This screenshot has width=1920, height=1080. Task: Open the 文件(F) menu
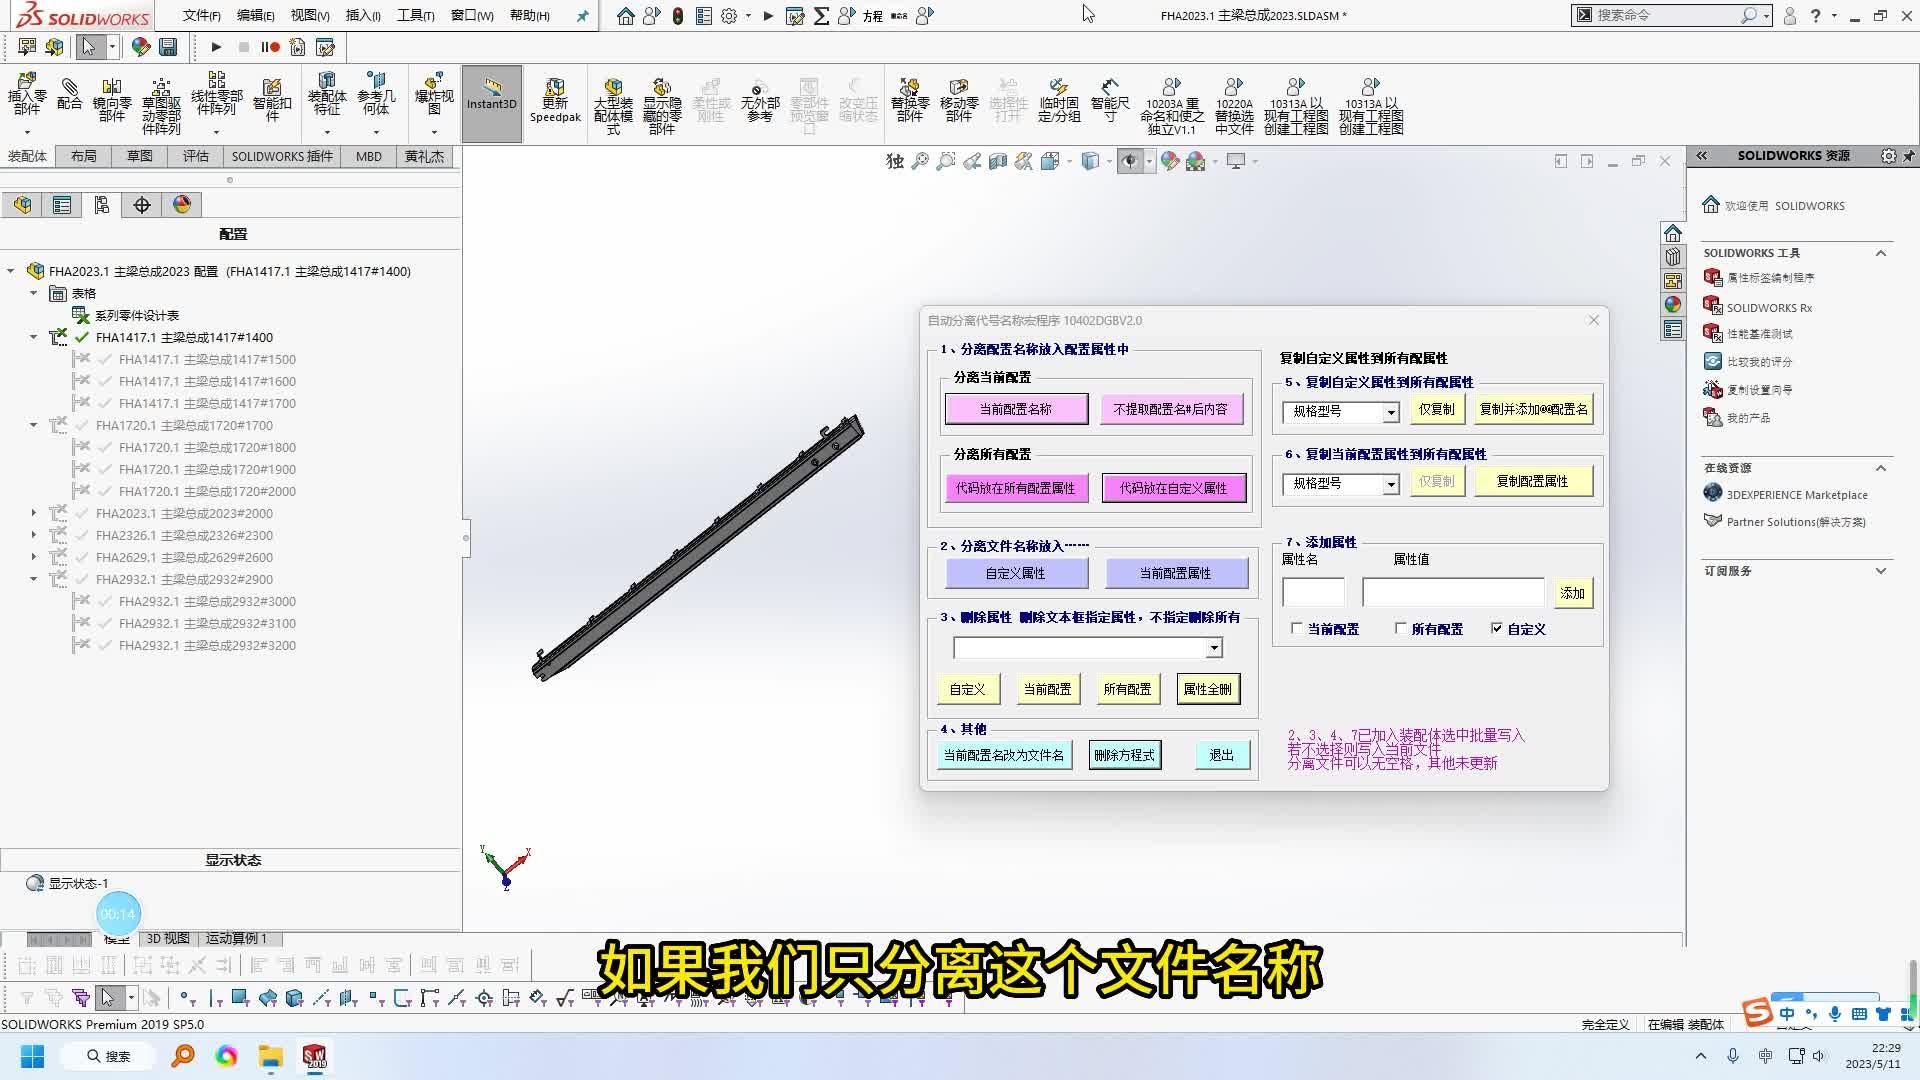(202, 16)
